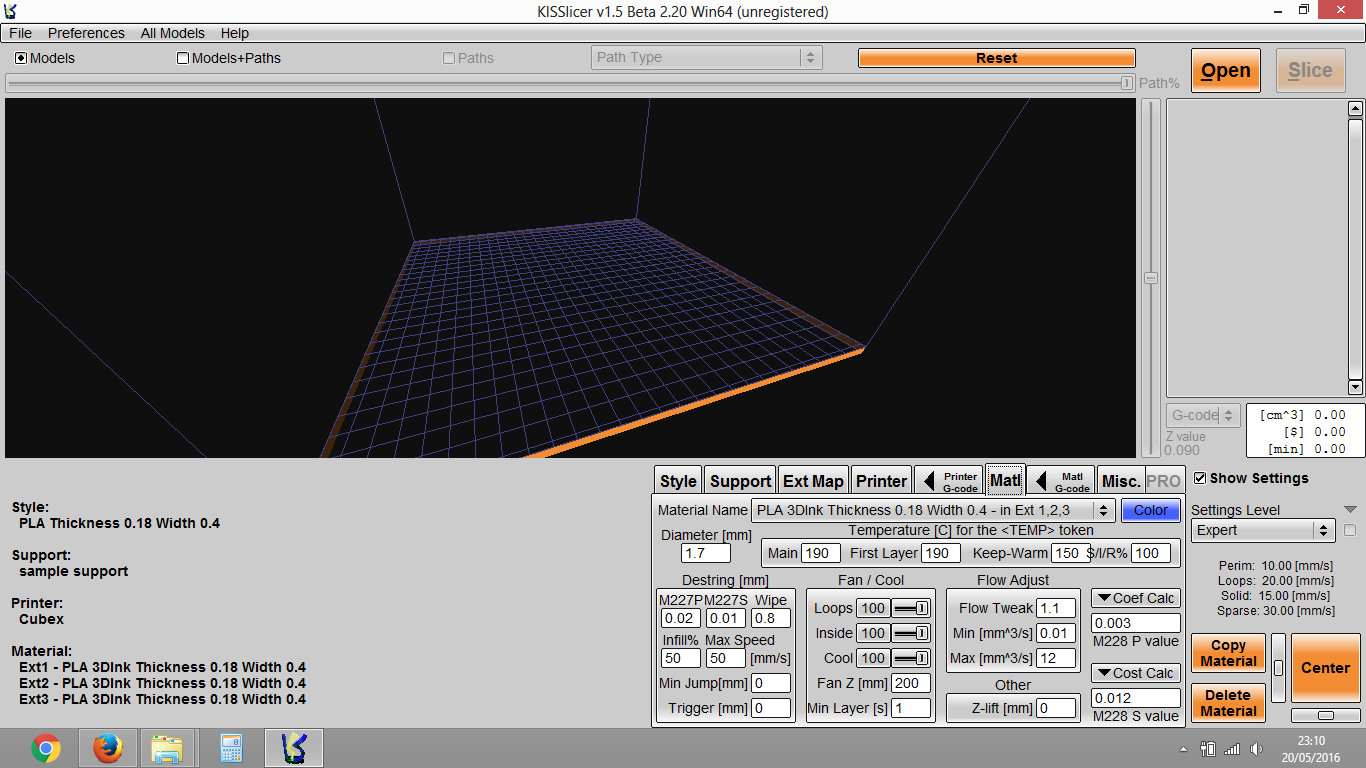This screenshot has width=1366, height=768.
Task: Click the Copy Material button
Action: (x=1228, y=653)
